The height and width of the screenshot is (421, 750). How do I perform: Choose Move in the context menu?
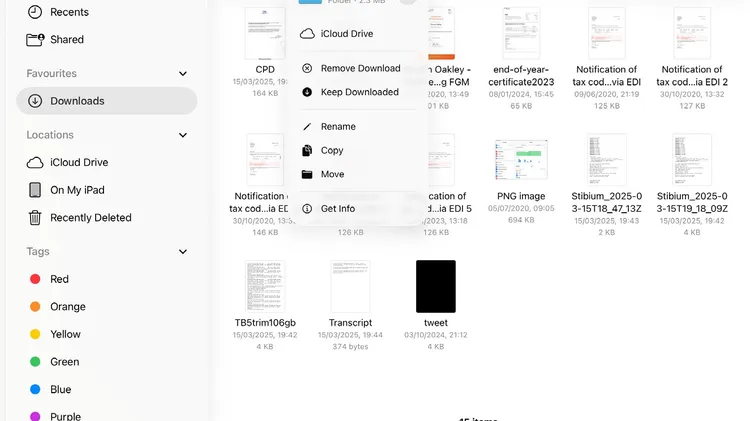coord(332,175)
